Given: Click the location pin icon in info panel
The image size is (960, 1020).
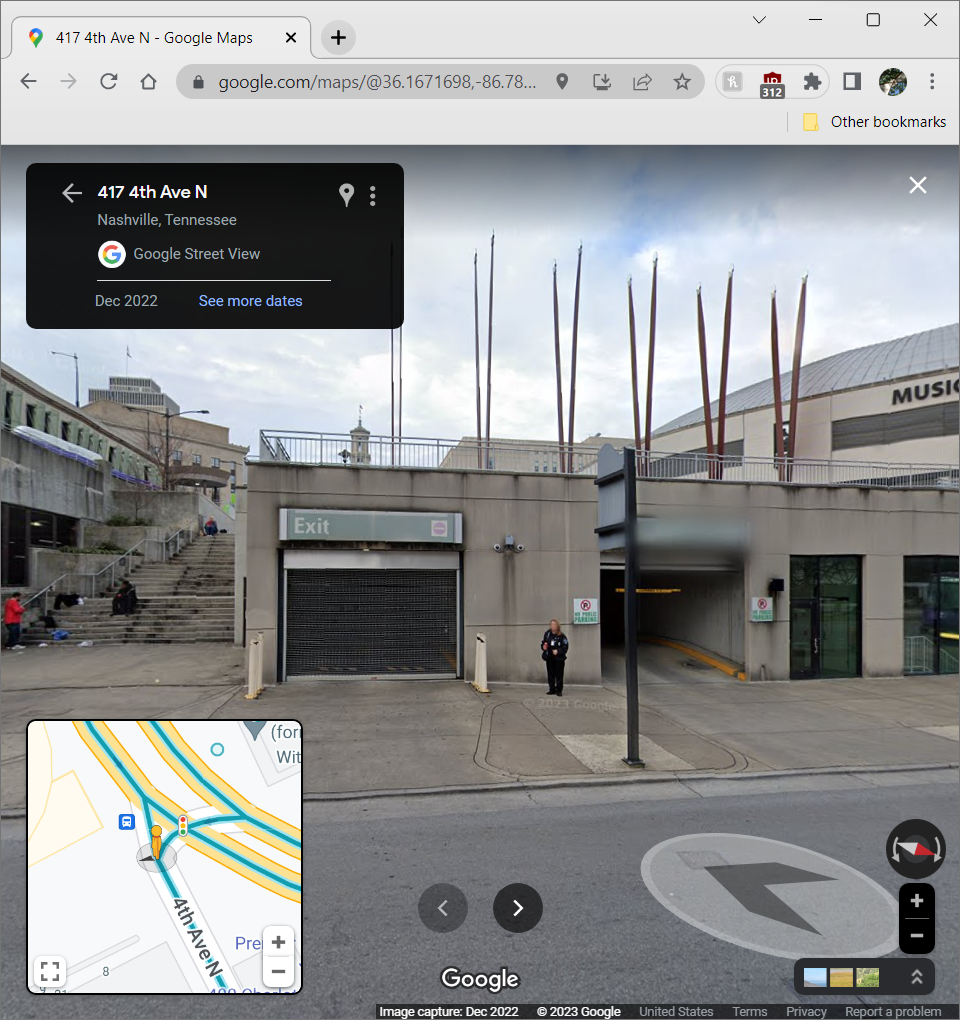Looking at the screenshot, I should [x=346, y=195].
